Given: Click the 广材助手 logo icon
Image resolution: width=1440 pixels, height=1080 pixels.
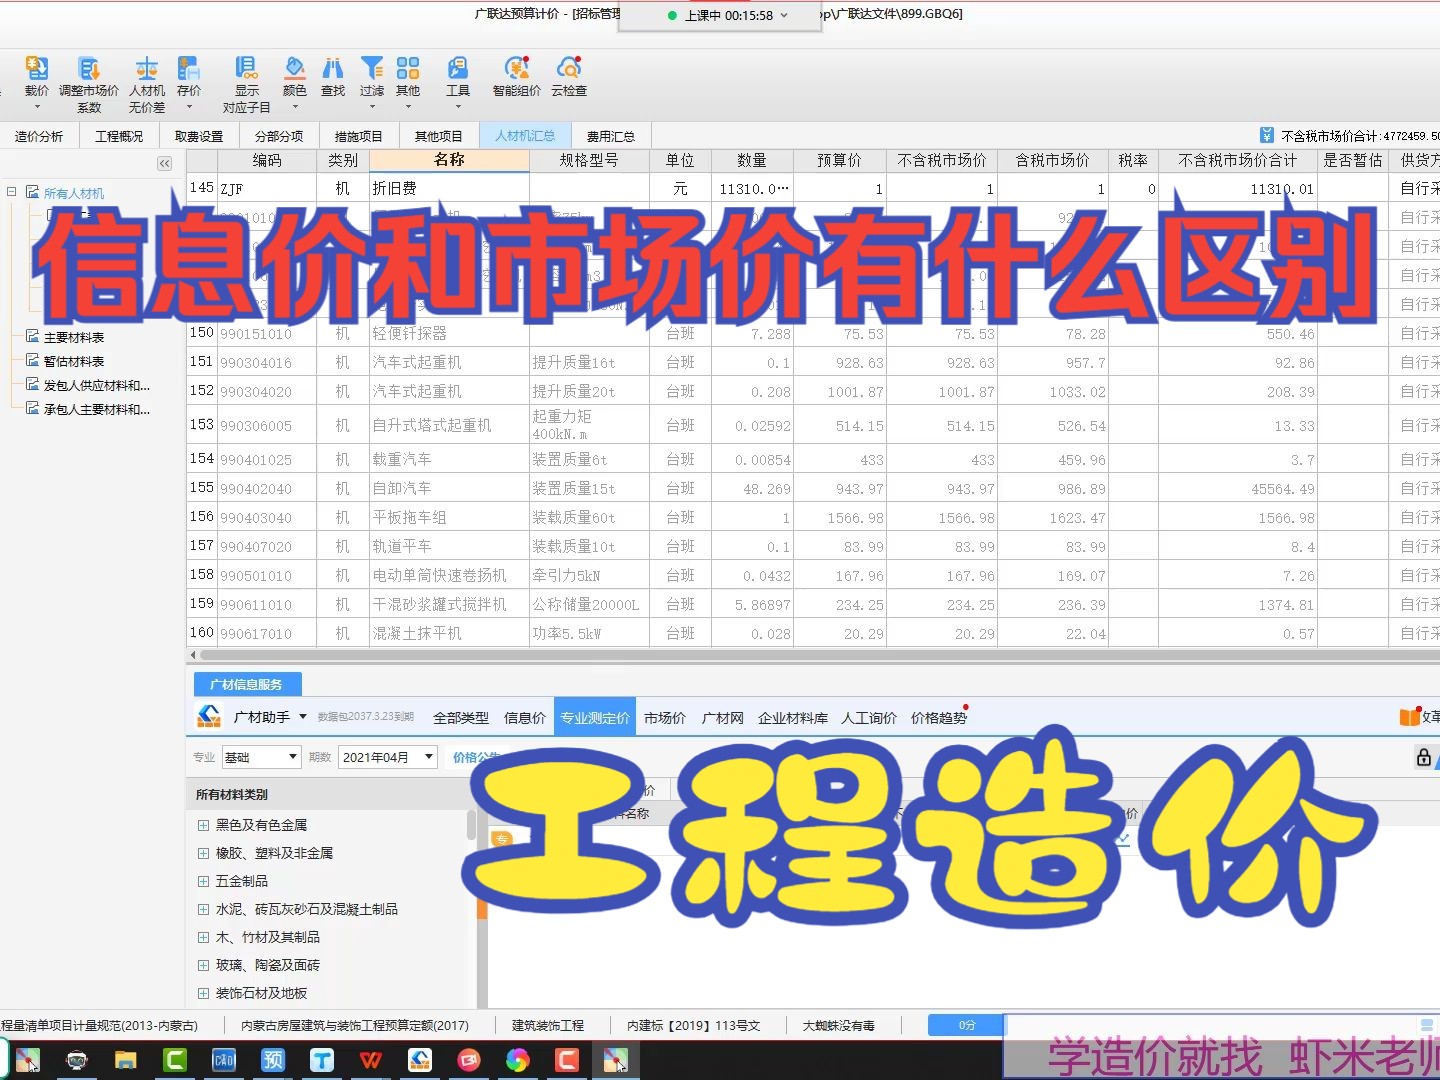Looking at the screenshot, I should point(209,716).
